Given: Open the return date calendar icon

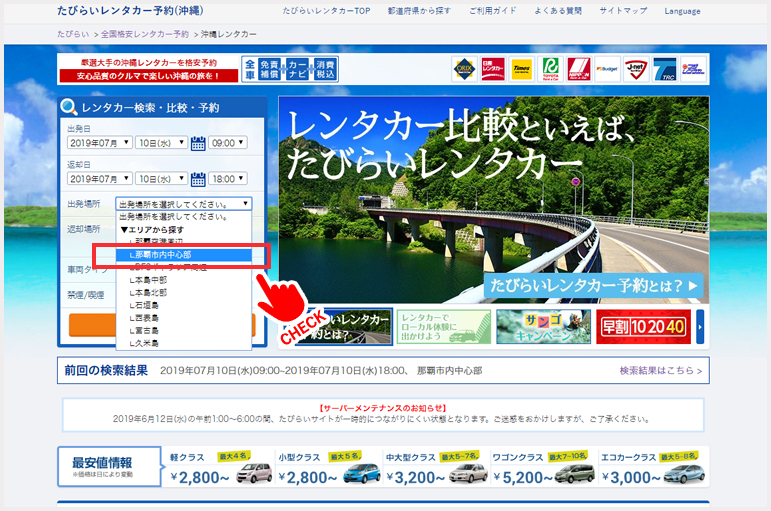Looking at the screenshot, I should 198,180.
